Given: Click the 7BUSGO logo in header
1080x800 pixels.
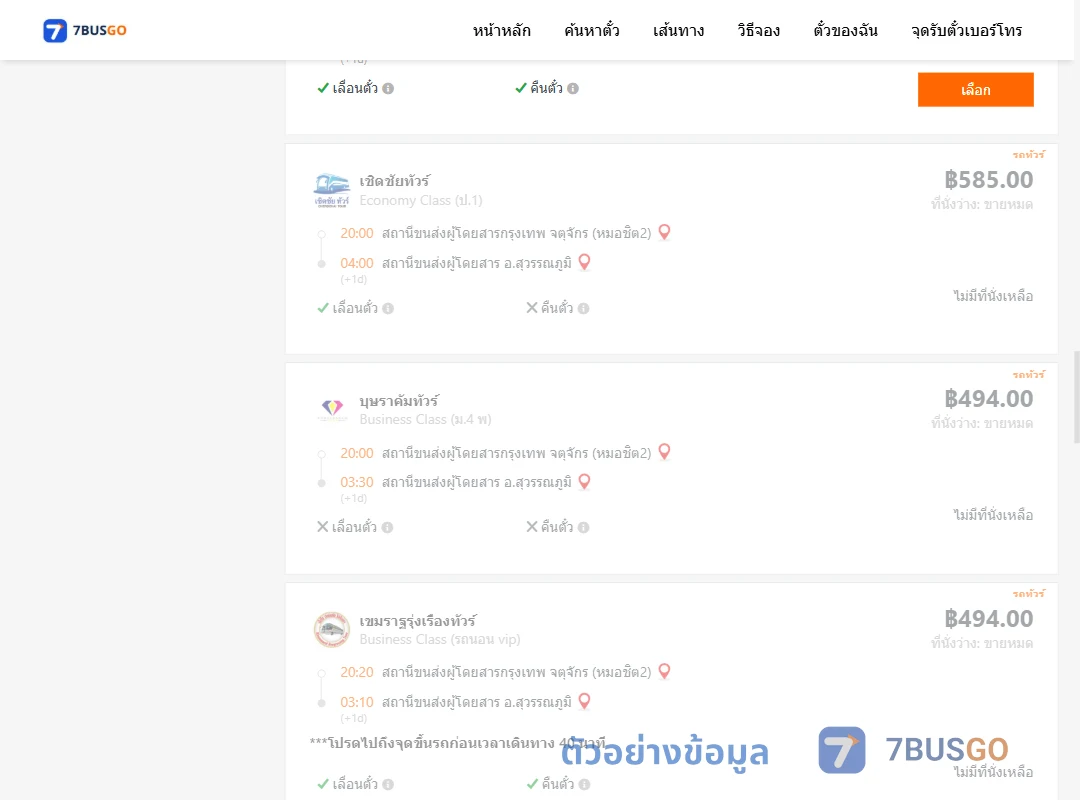Looking at the screenshot, I should click(x=85, y=30).
